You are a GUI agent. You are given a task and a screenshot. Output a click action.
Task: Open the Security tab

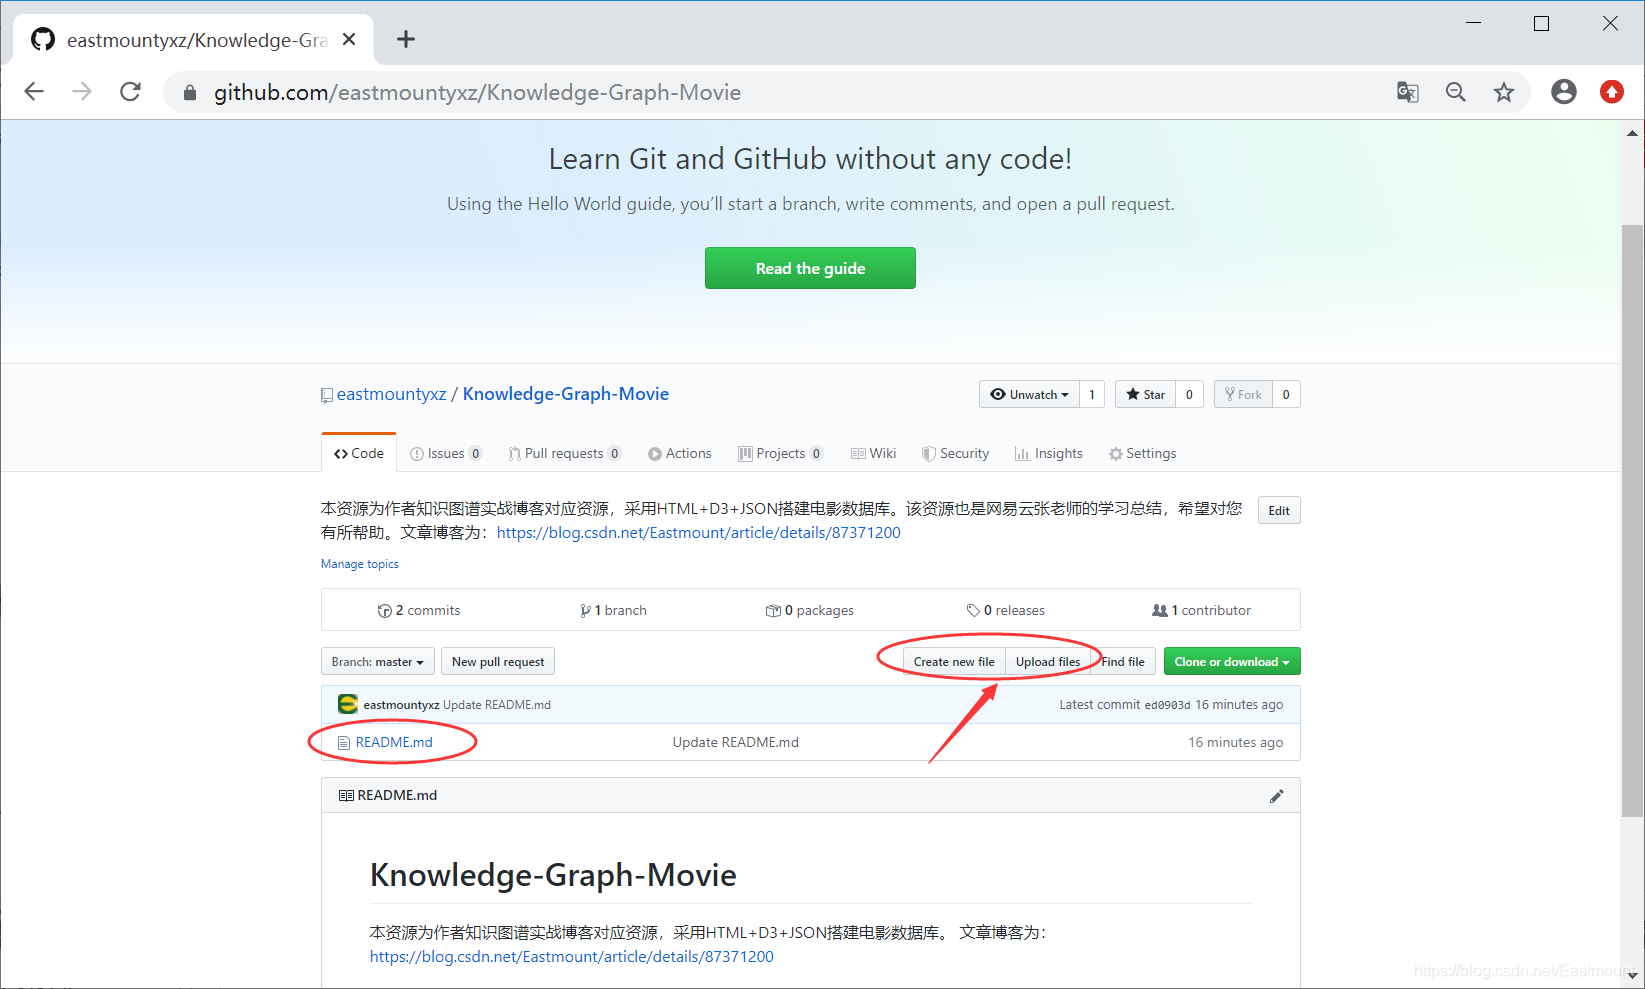pyautogui.click(x=956, y=453)
